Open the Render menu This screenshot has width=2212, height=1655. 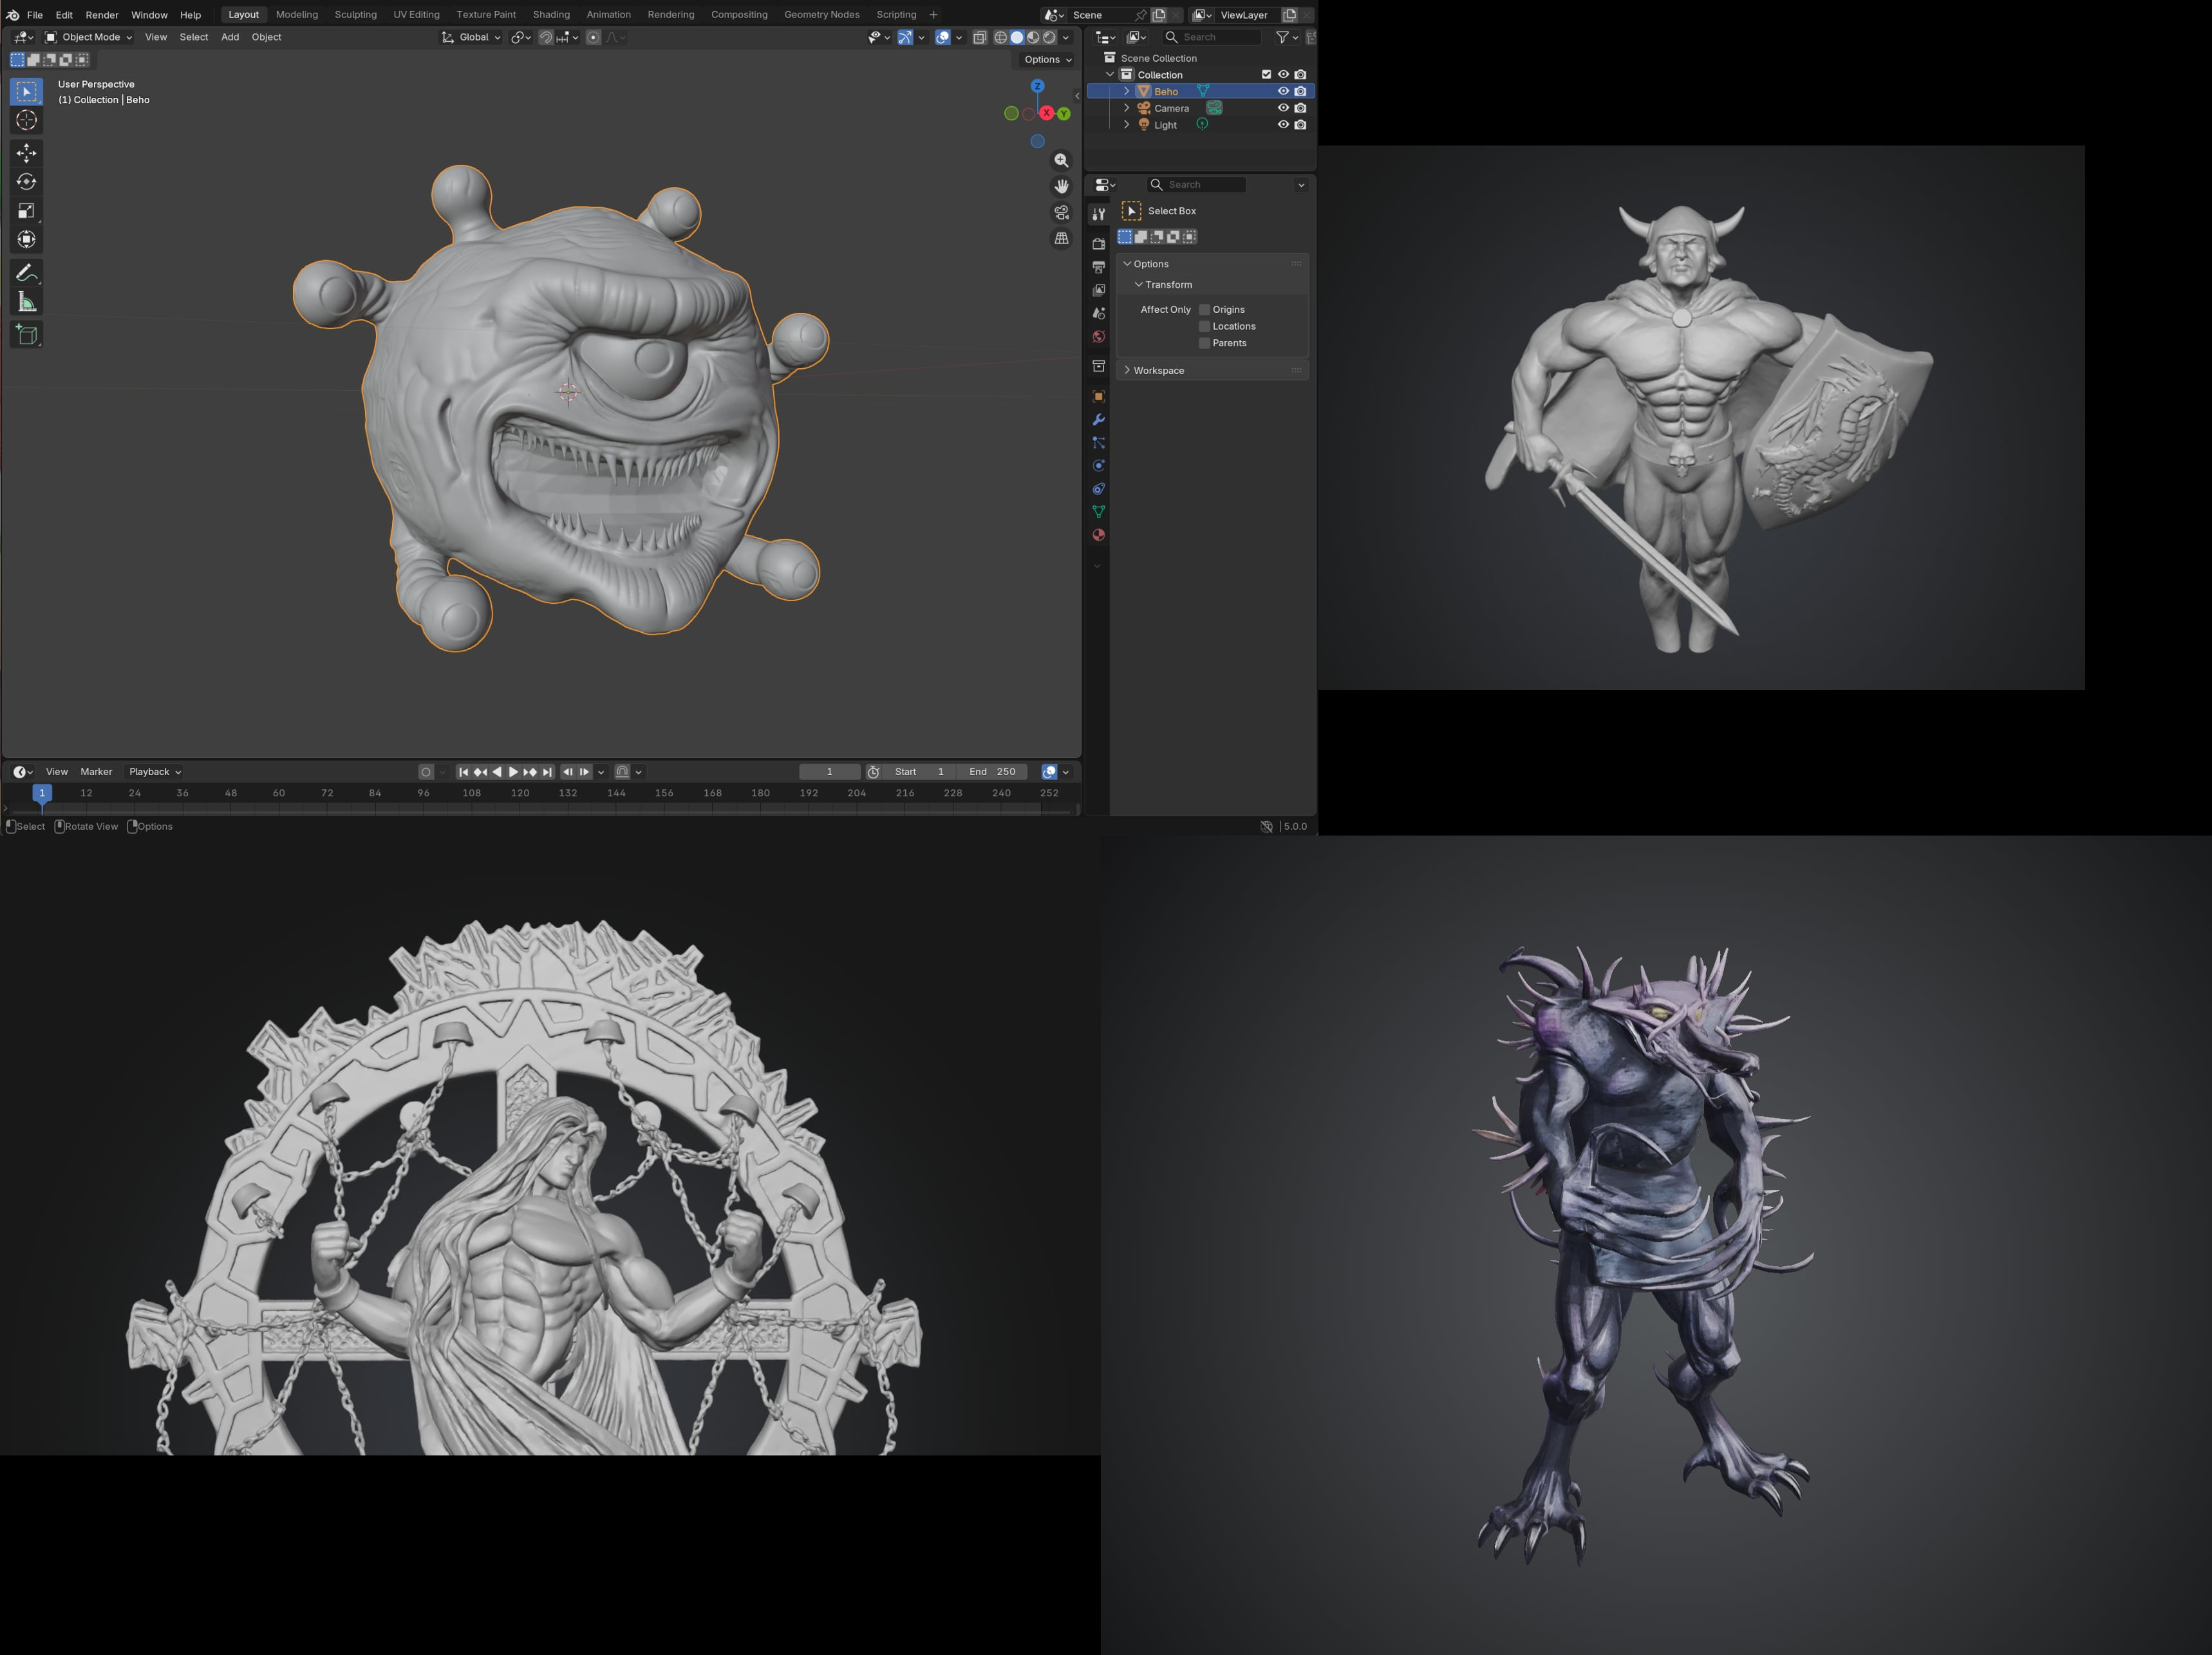(101, 15)
